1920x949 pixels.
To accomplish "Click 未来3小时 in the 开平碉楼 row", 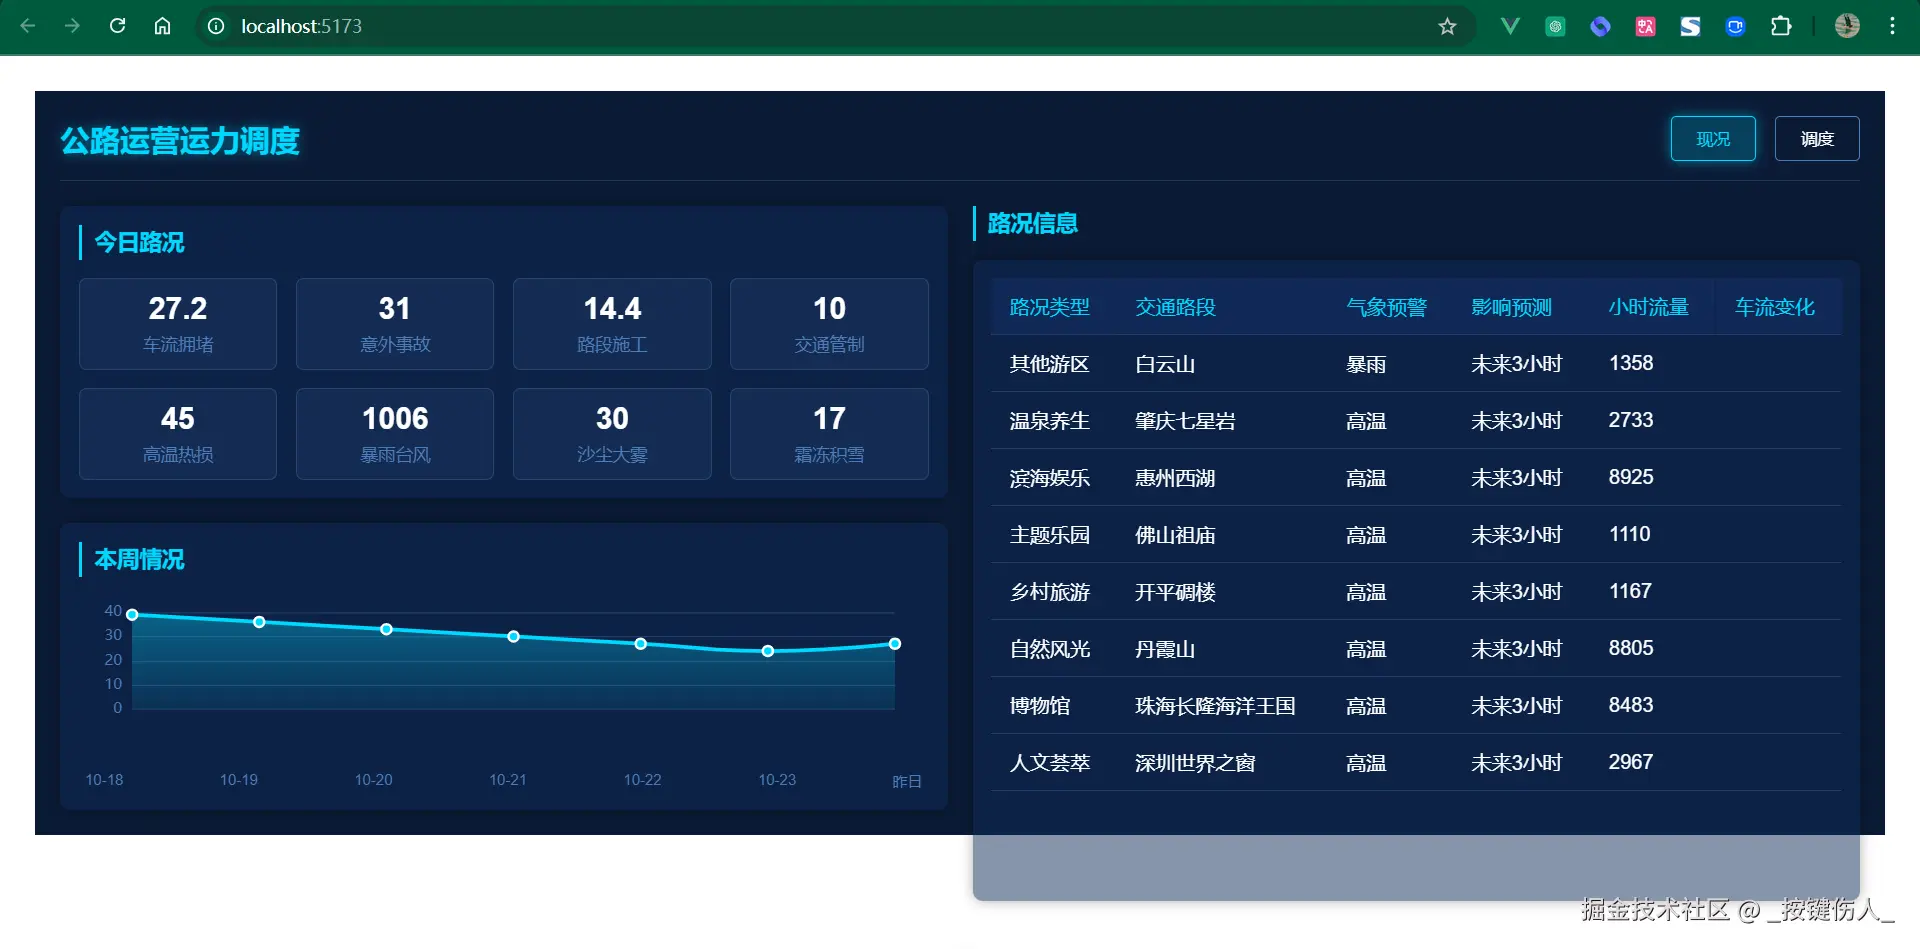I will 1516,592.
